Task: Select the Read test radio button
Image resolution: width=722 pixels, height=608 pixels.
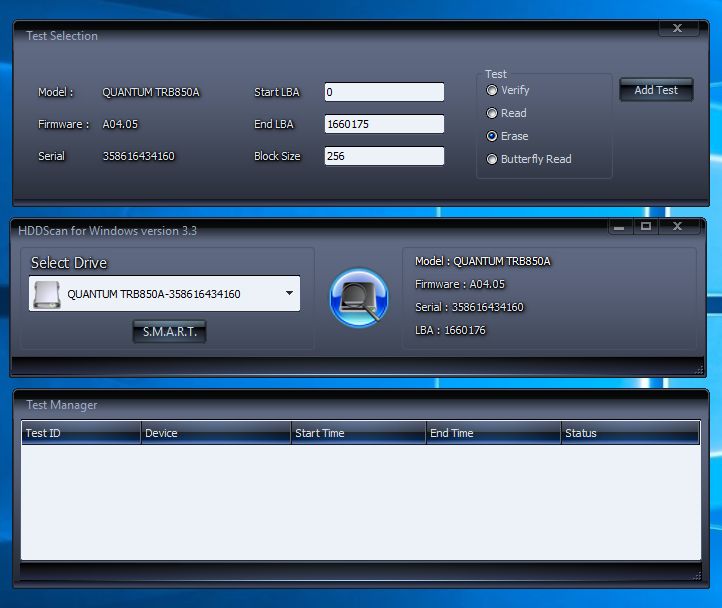Action: (x=492, y=113)
